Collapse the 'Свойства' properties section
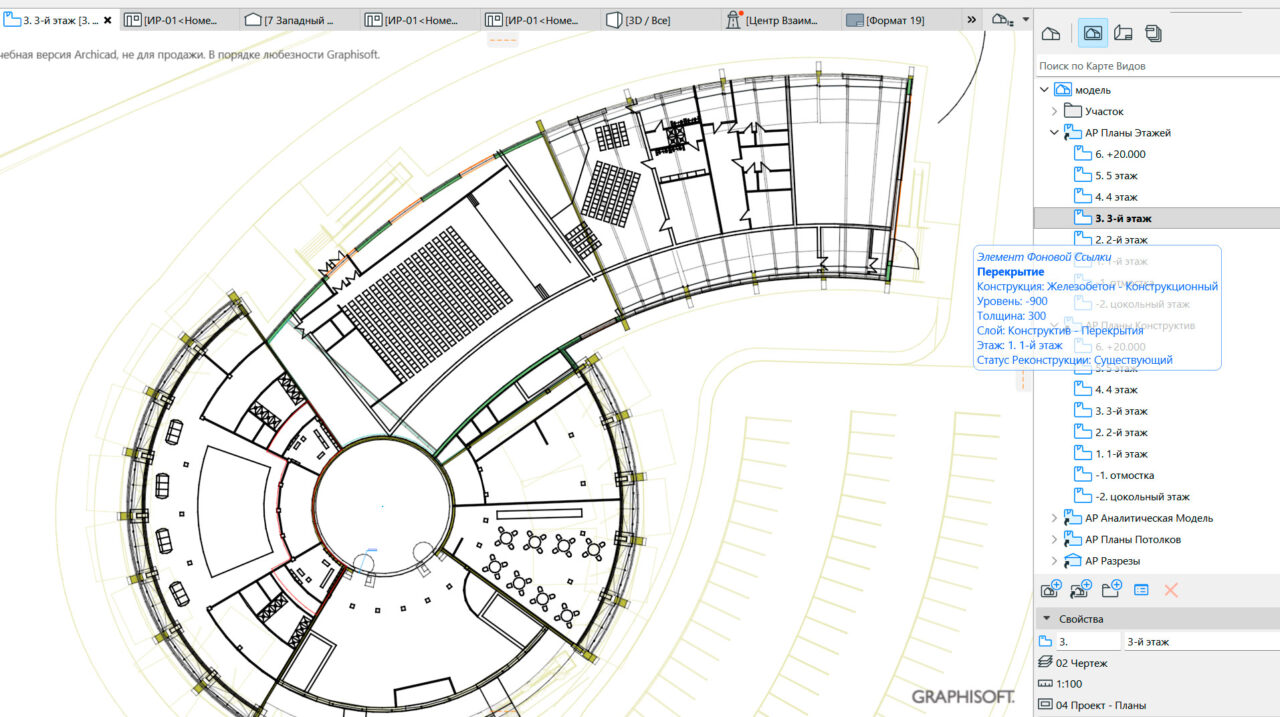The width and height of the screenshot is (1280, 717). click(x=1045, y=619)
